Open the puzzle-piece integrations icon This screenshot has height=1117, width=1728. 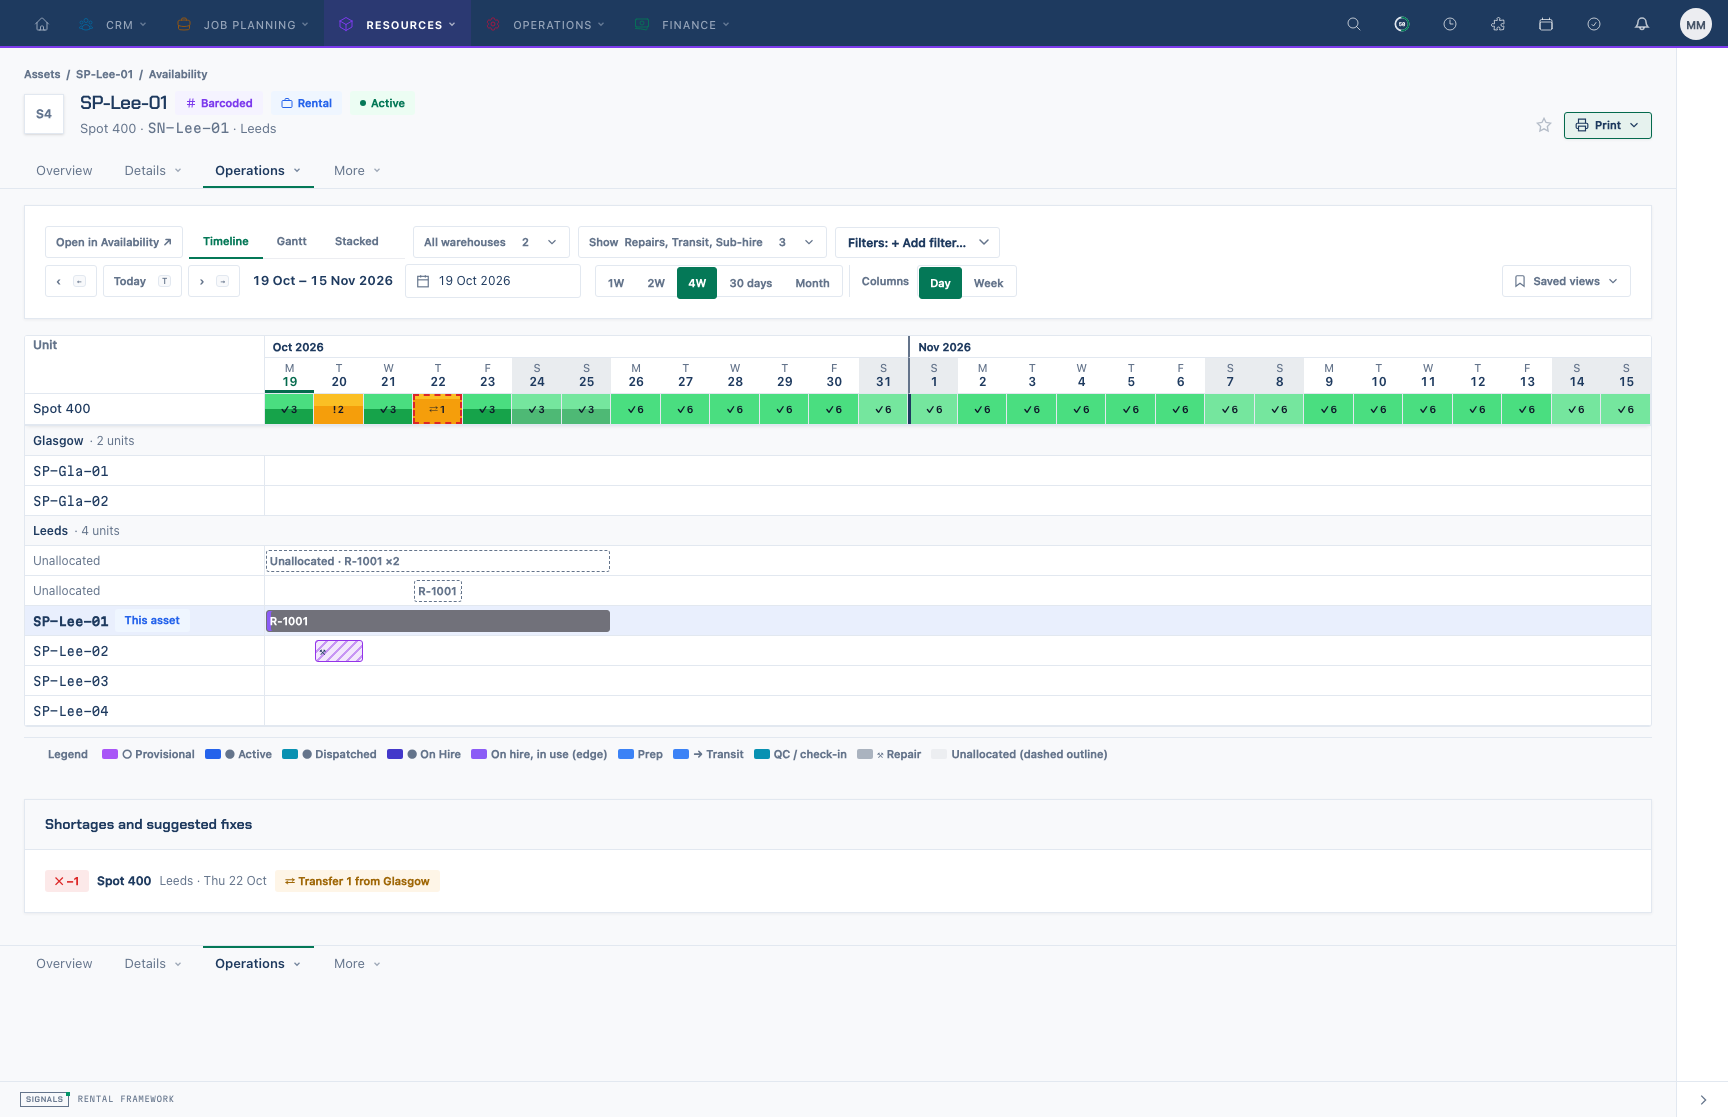click(x=1498, y=24)
